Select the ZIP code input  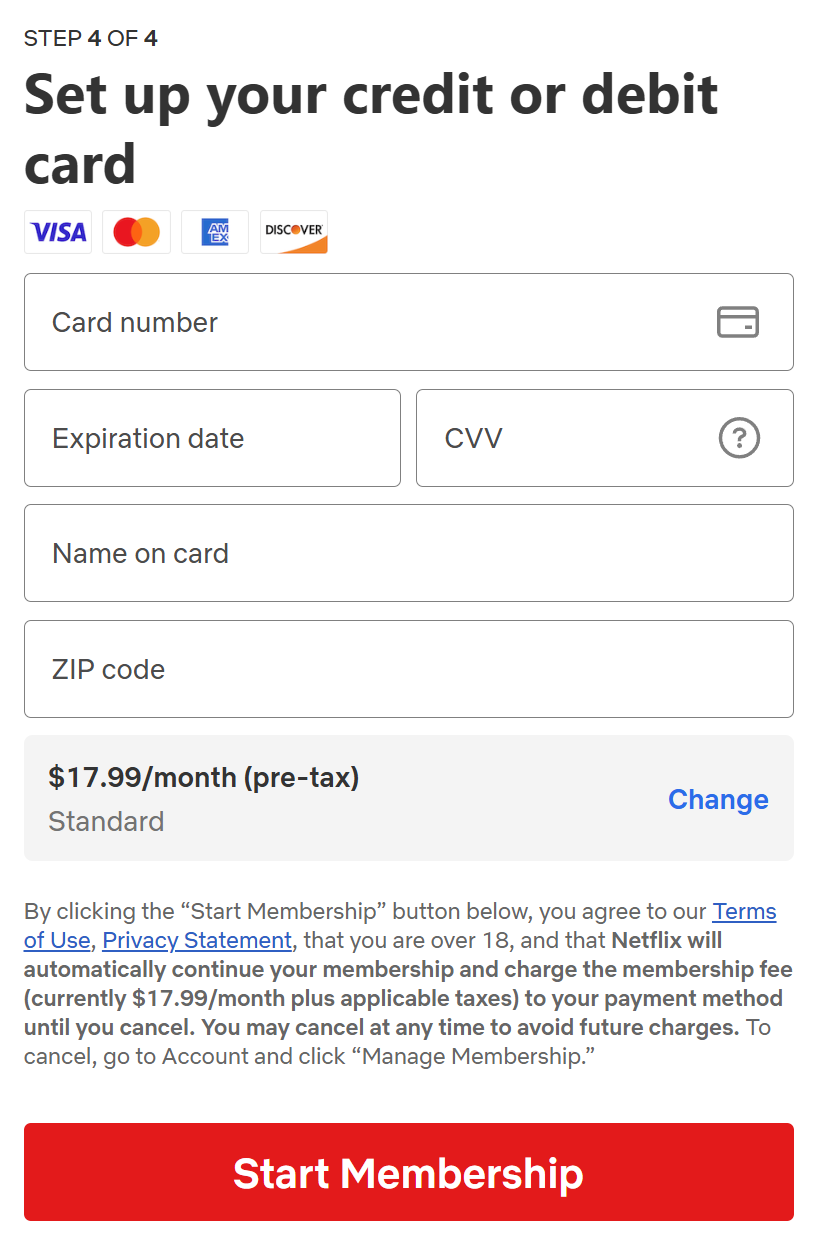pos(408,669)
